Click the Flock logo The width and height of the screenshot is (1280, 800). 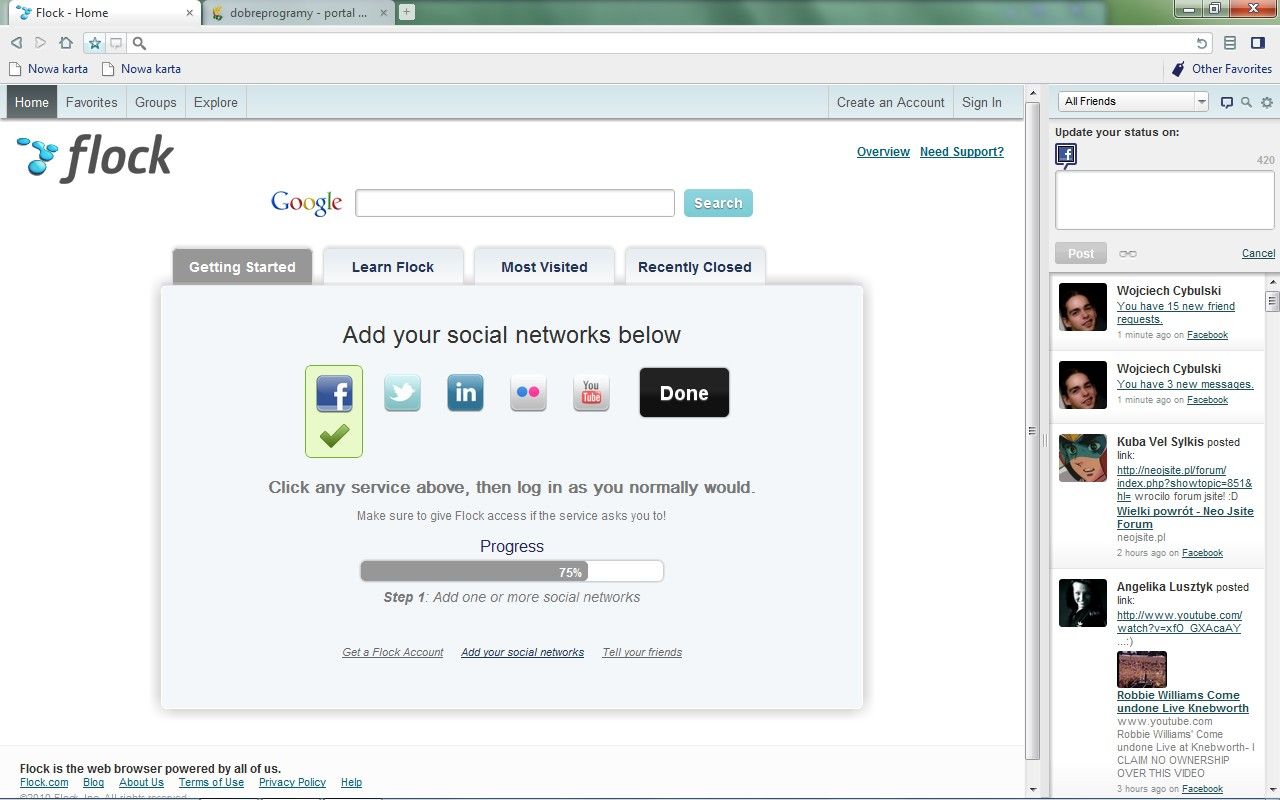(x=96, y=158)
